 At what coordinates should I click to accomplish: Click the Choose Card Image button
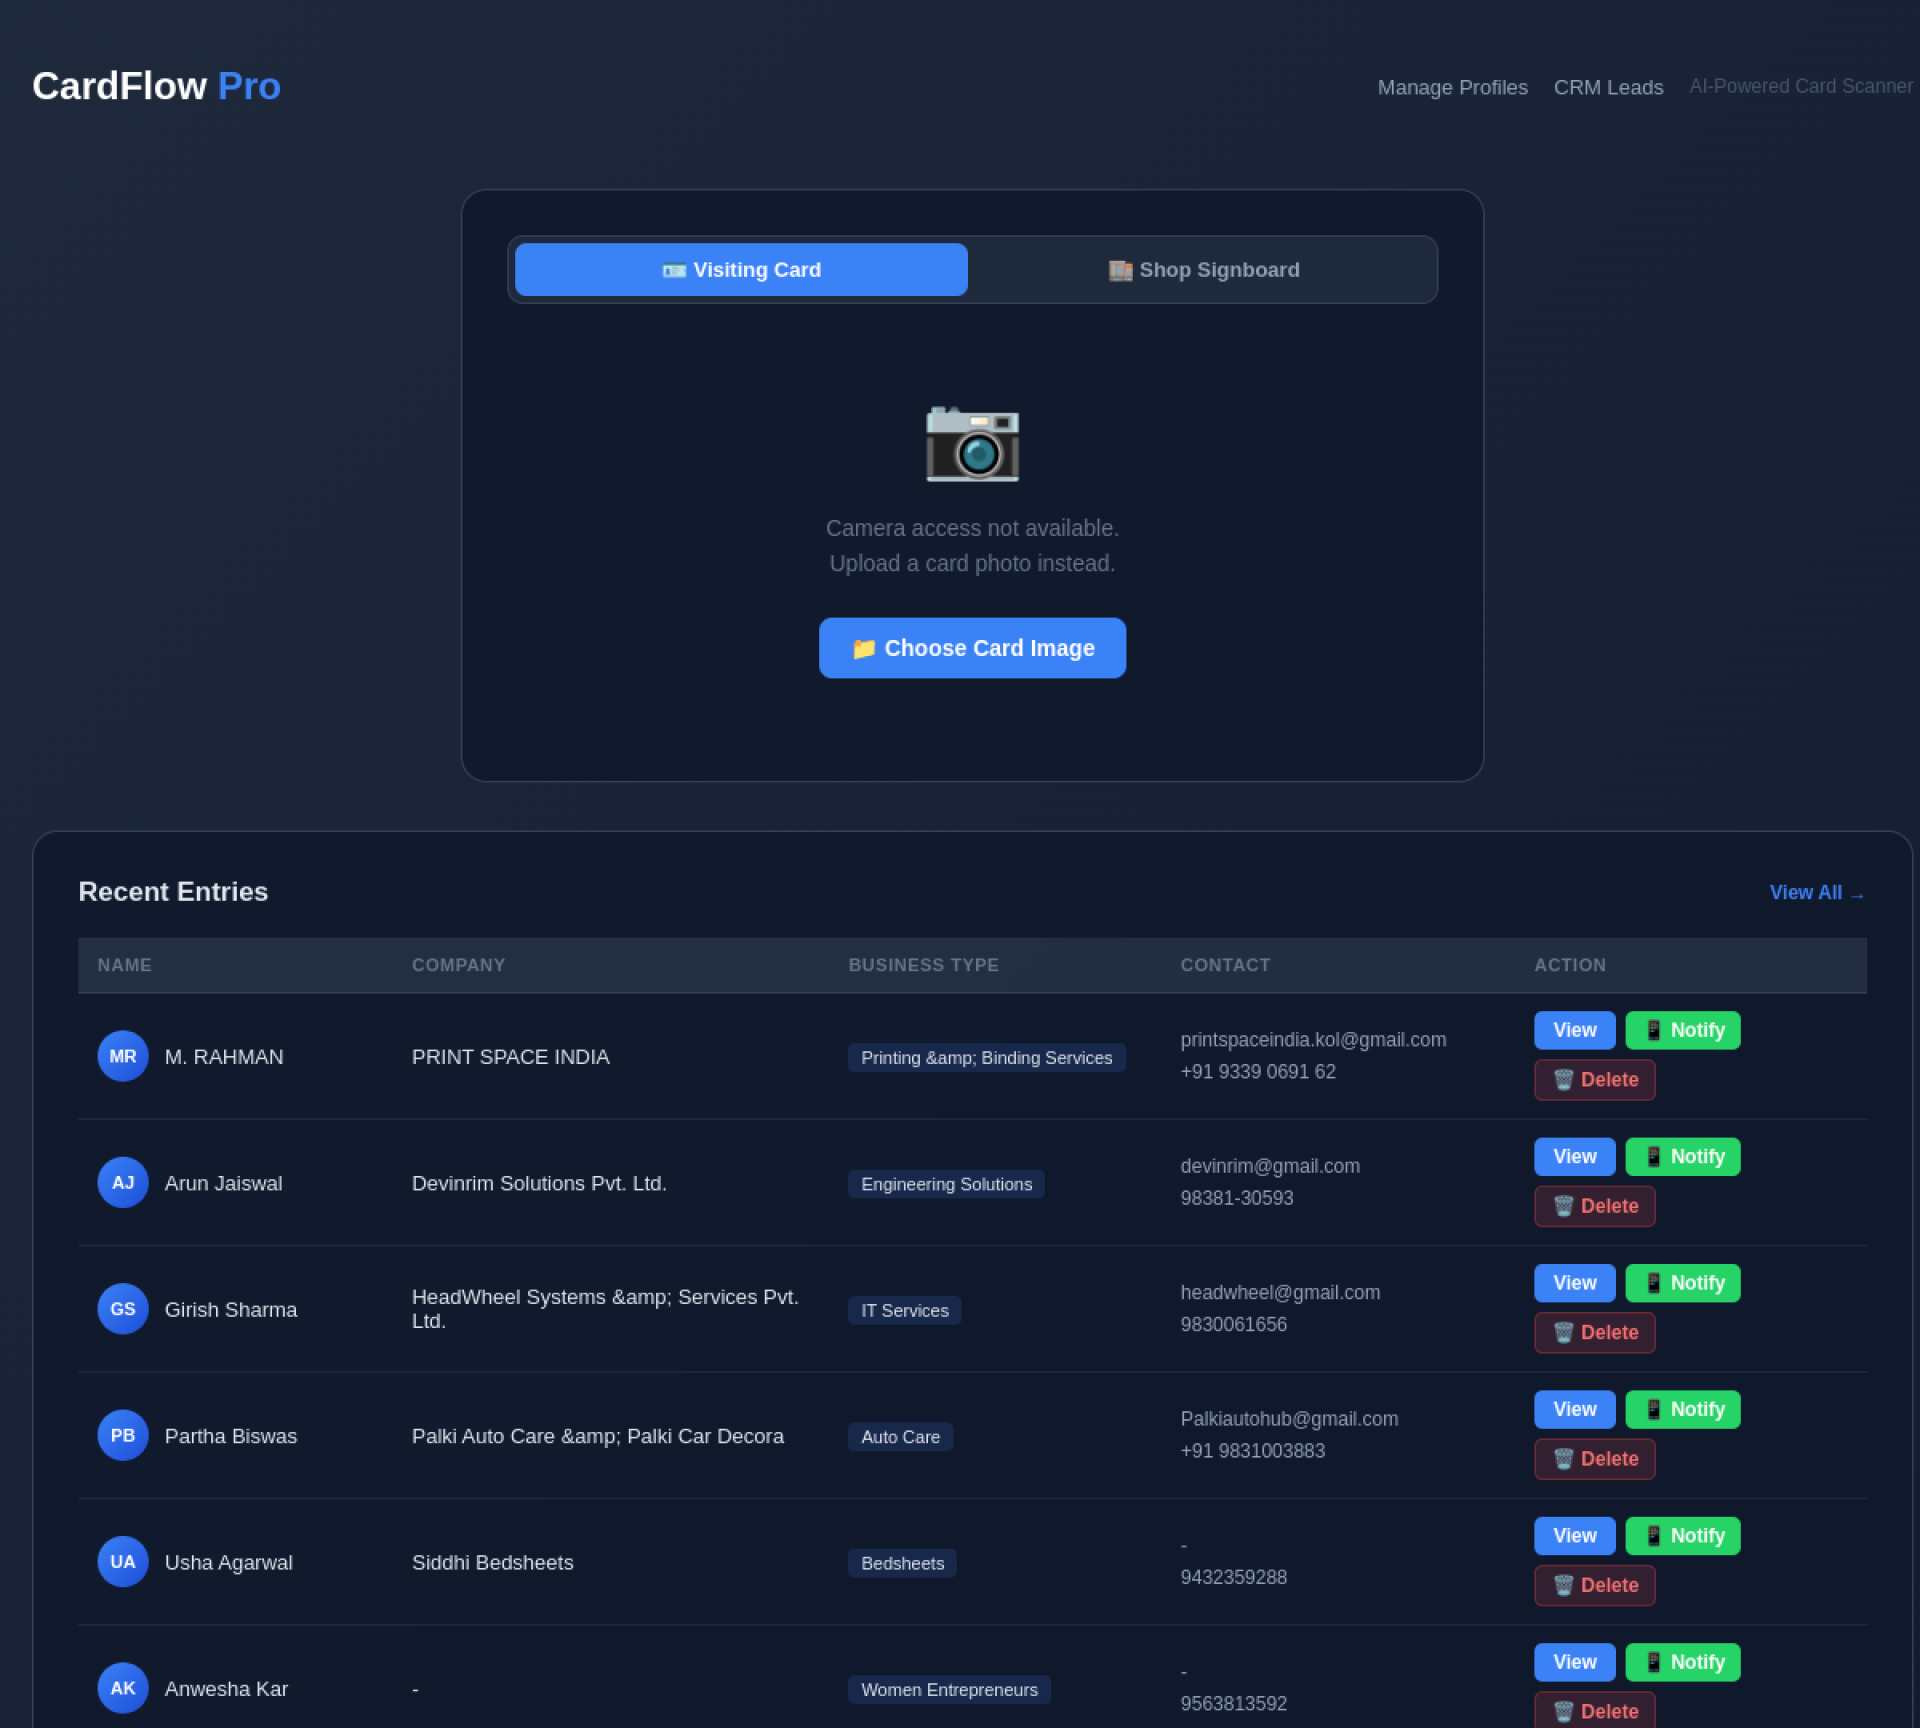point(972,648)
